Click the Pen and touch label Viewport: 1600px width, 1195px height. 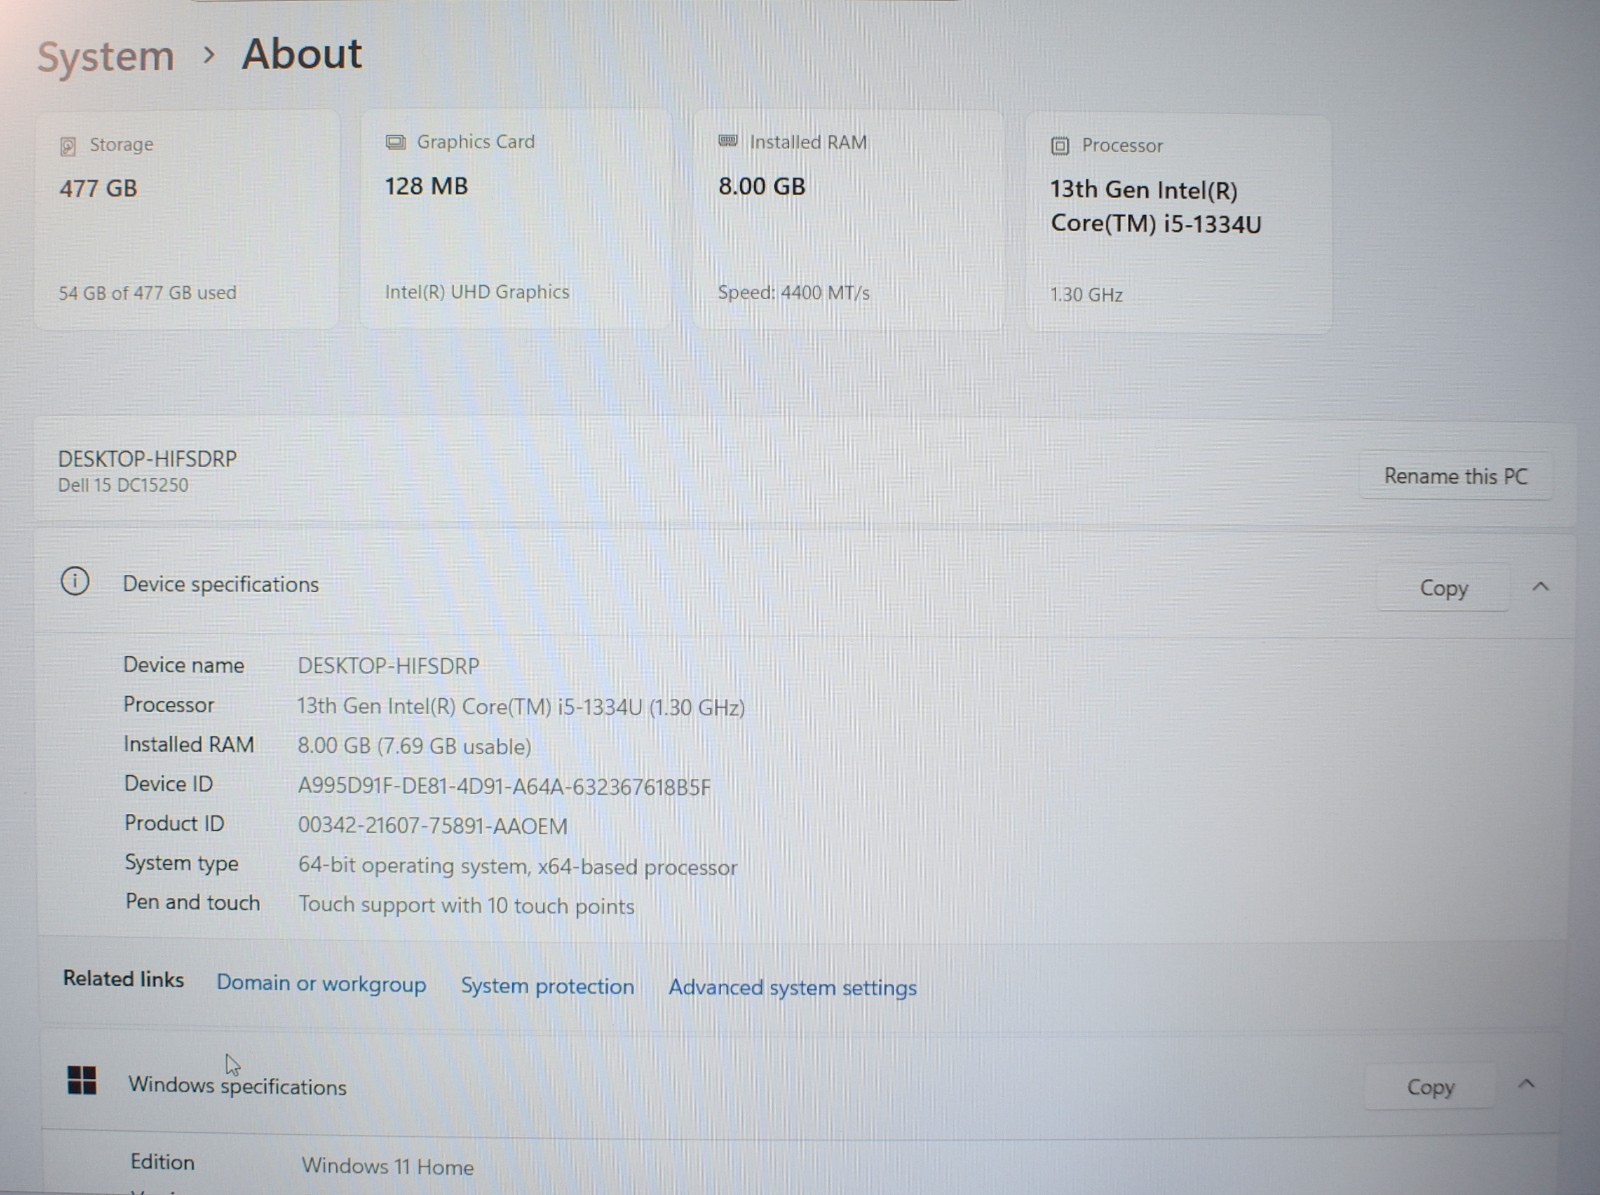(192, 902)
